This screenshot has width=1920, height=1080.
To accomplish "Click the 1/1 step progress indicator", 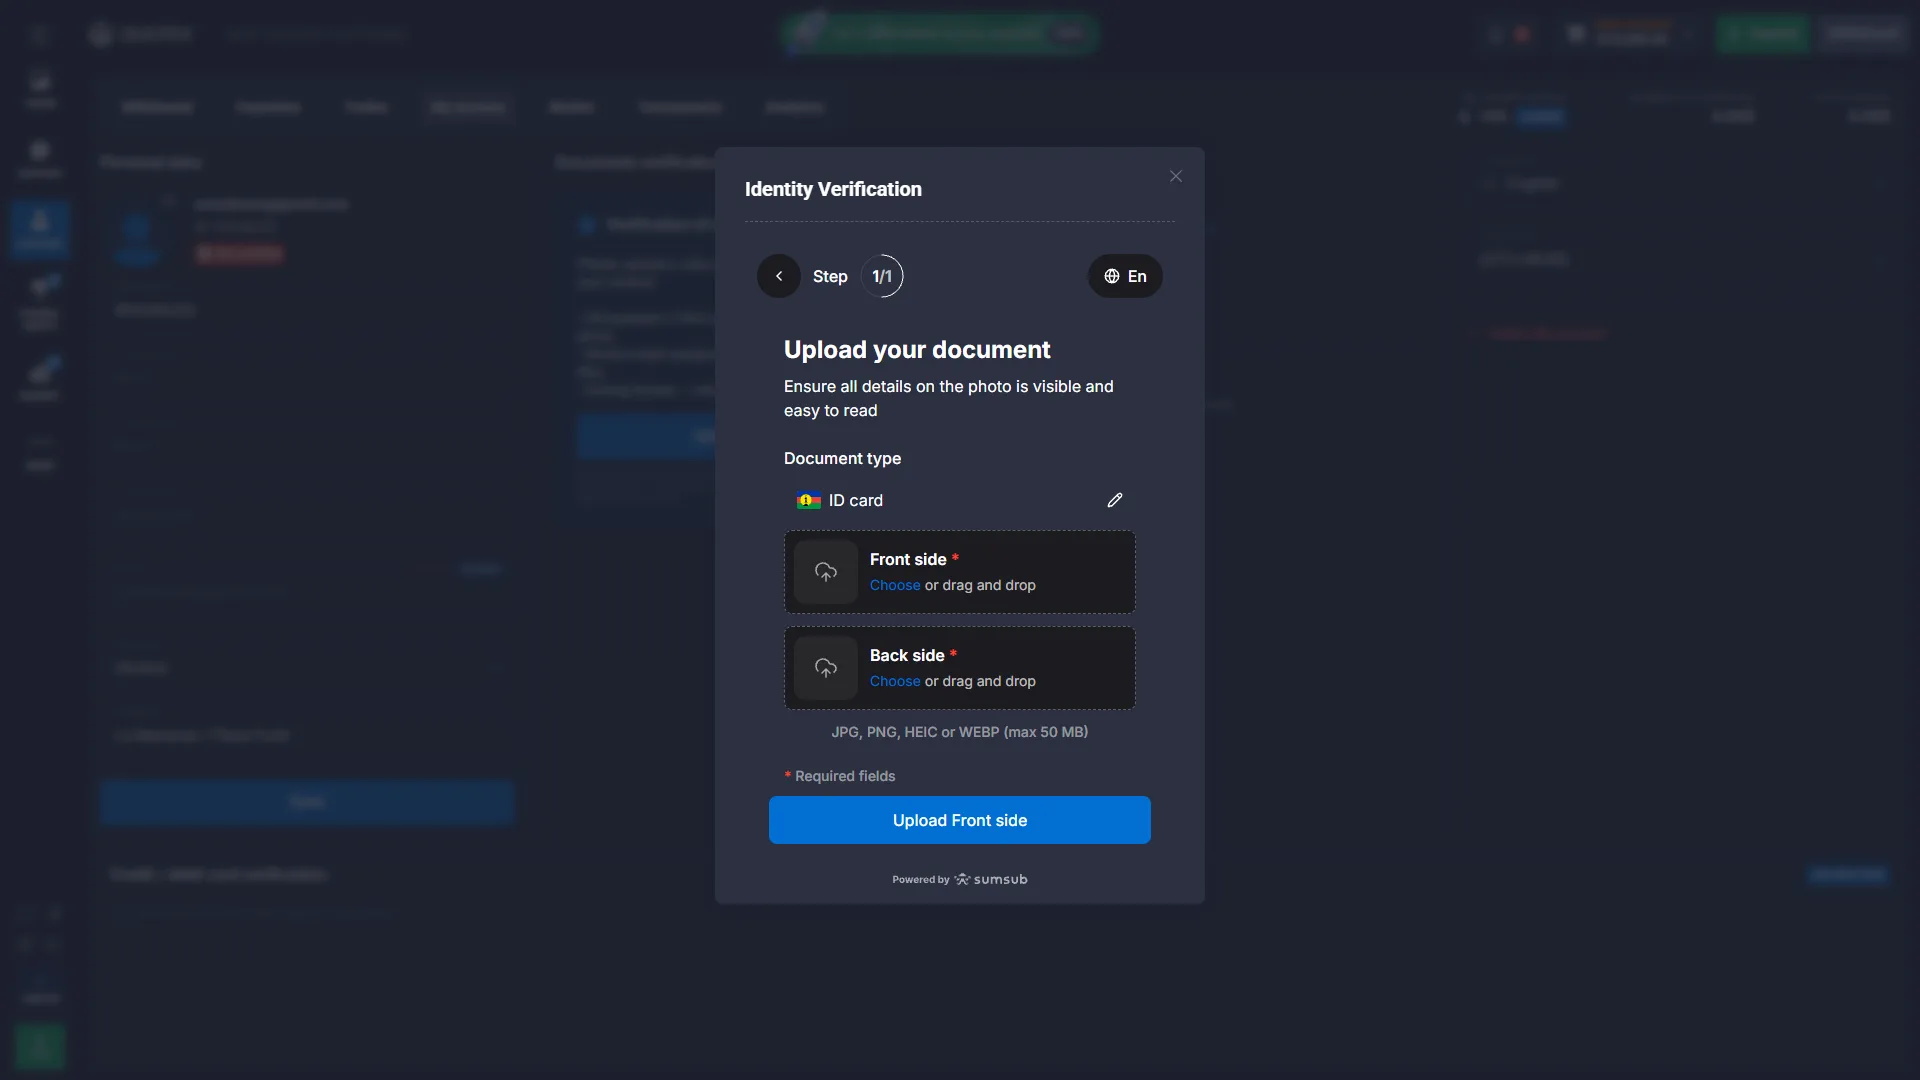I will click(882, 276).
